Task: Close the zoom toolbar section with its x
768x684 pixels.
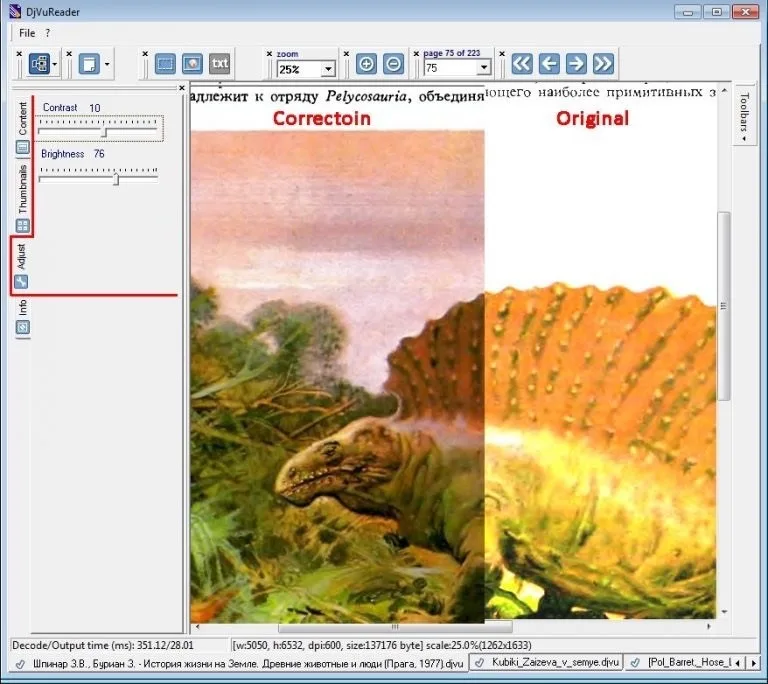Action: [x=269, y=54]
